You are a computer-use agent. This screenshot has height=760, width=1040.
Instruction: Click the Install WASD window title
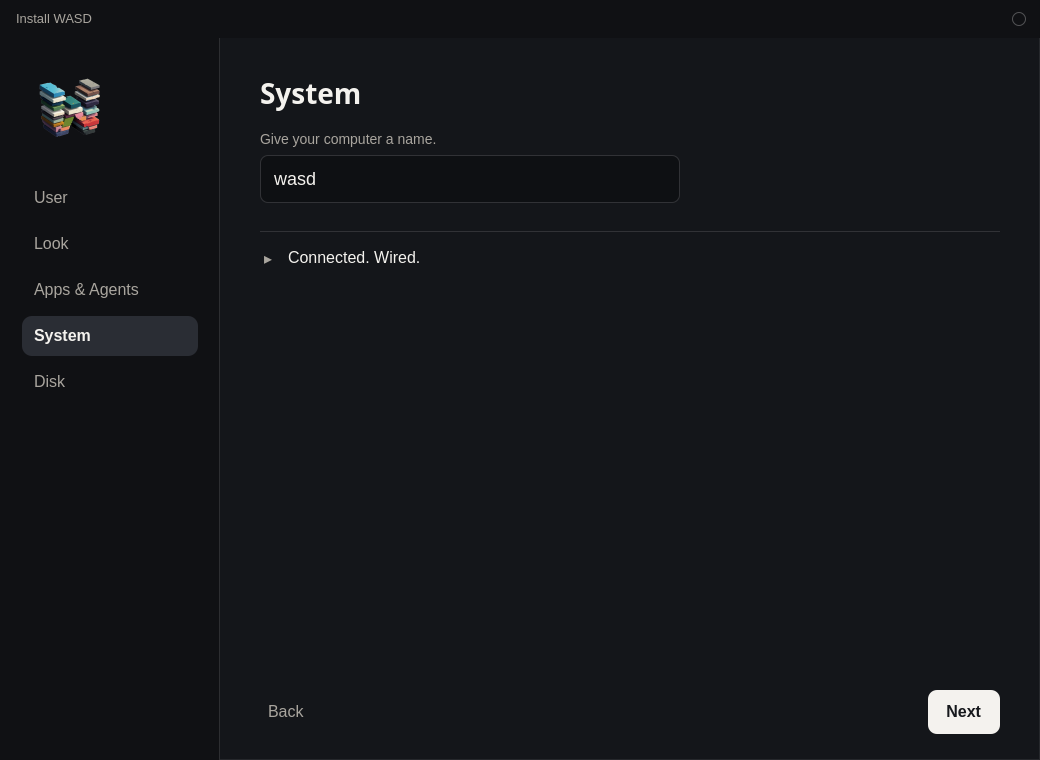tap(54, 19)
